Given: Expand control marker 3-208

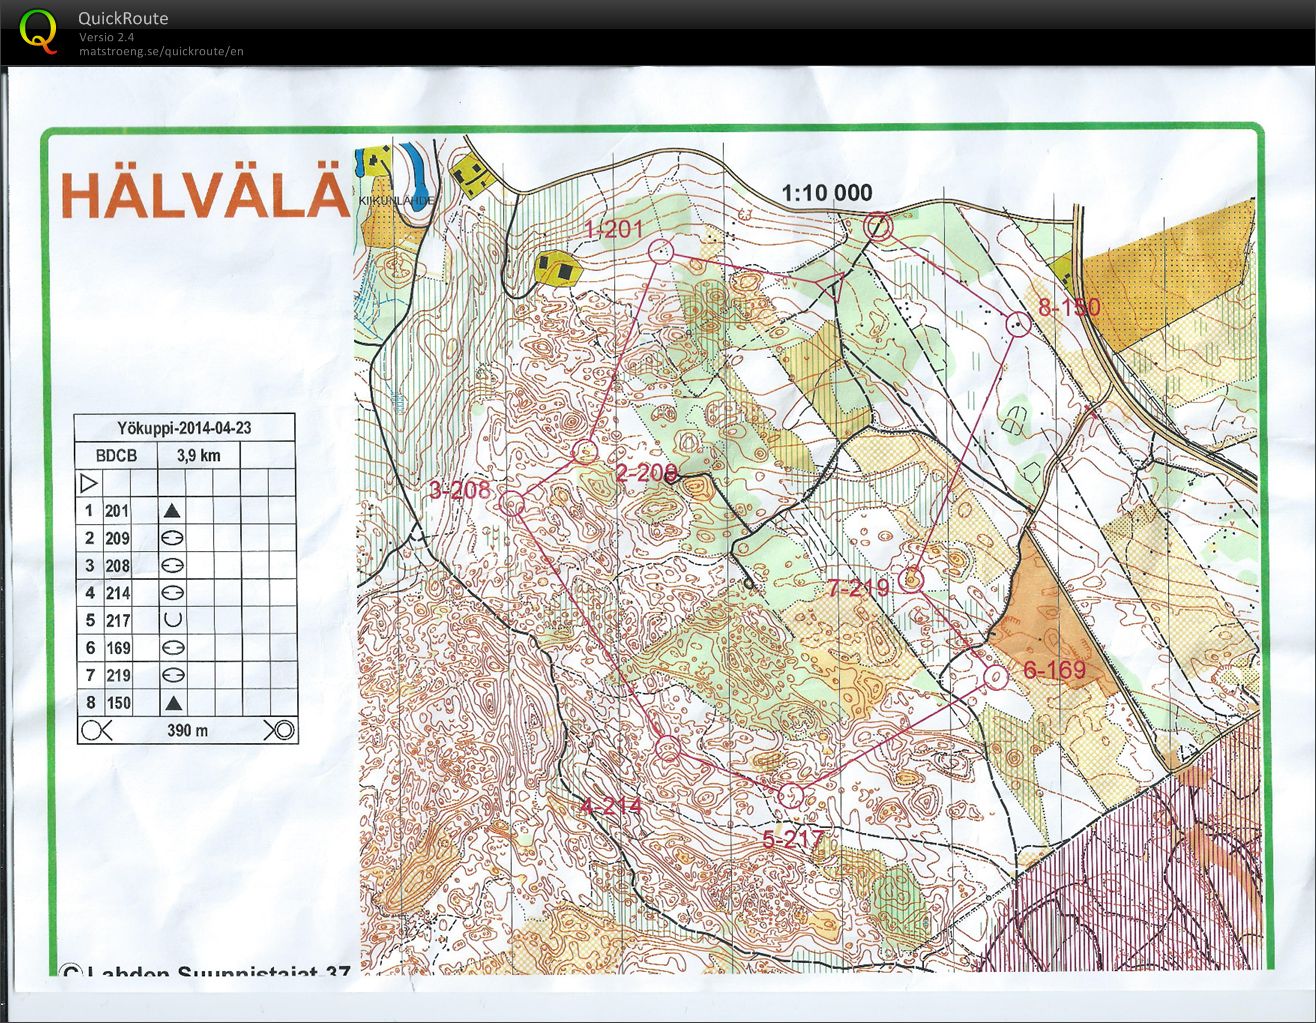Looking at the screenshot, I should [511, 503].
